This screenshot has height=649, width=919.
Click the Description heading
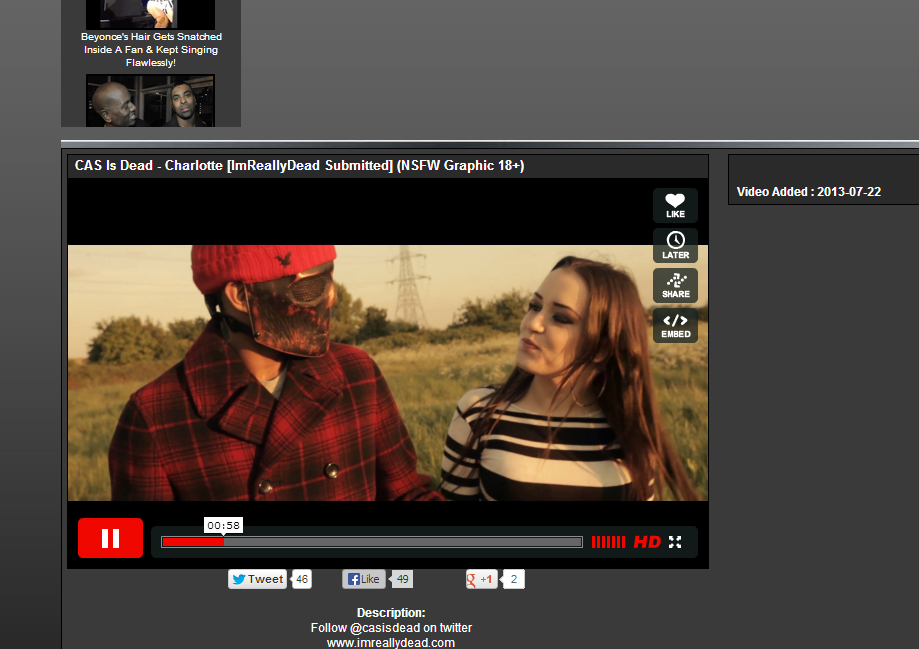click(391, 613)
